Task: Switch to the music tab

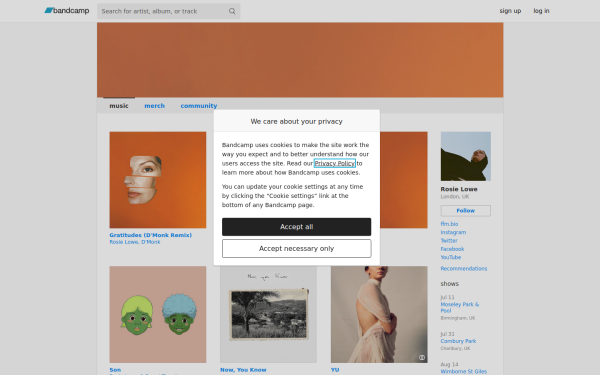Action: tap(119, 106)
